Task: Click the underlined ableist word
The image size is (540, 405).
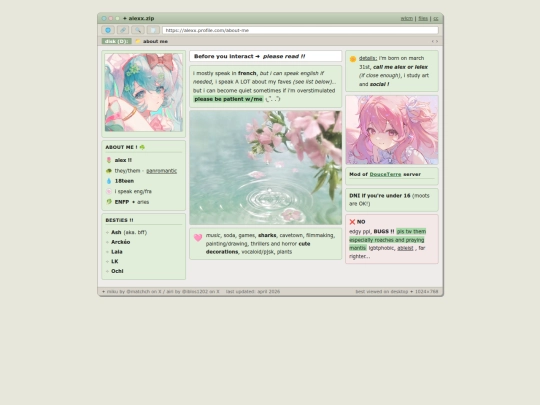Action: coord(405,248)
